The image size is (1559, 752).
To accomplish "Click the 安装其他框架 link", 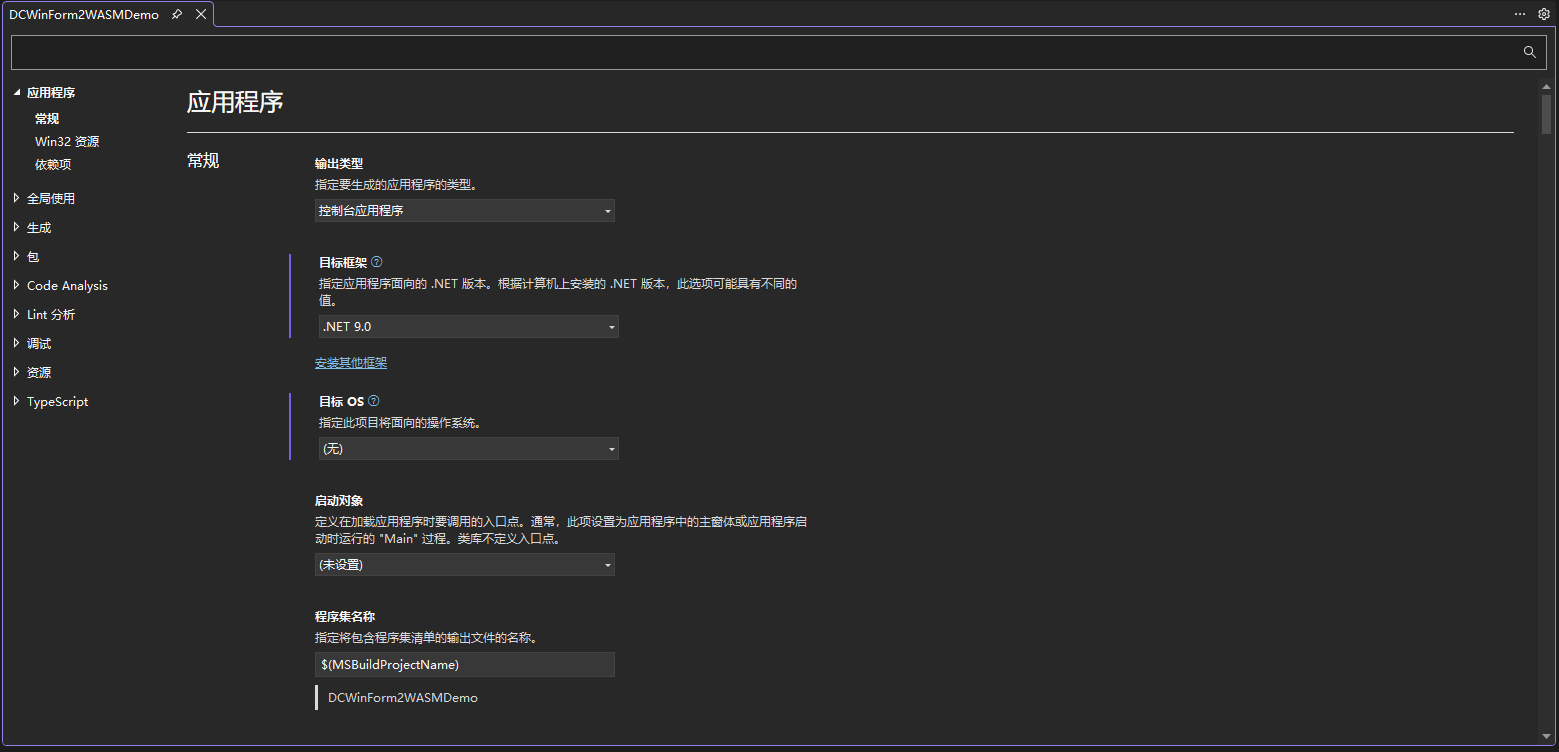I will pyautogui.click(x=350, y=362).
